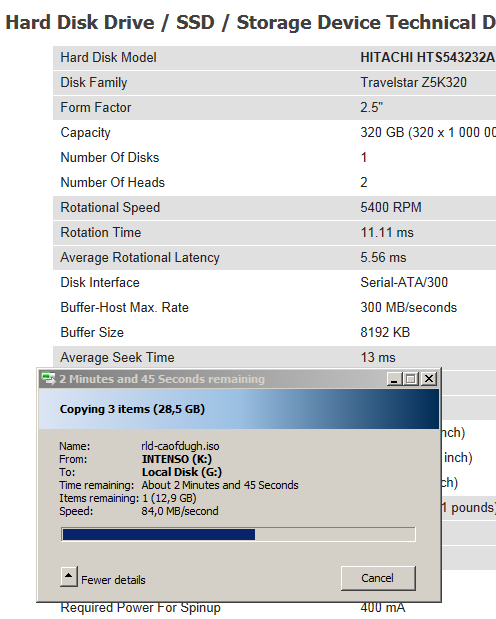The height and width of the screenshot is (619, 496).
Task: Click the 13 ms seek time value
Action: coord(378,357)
